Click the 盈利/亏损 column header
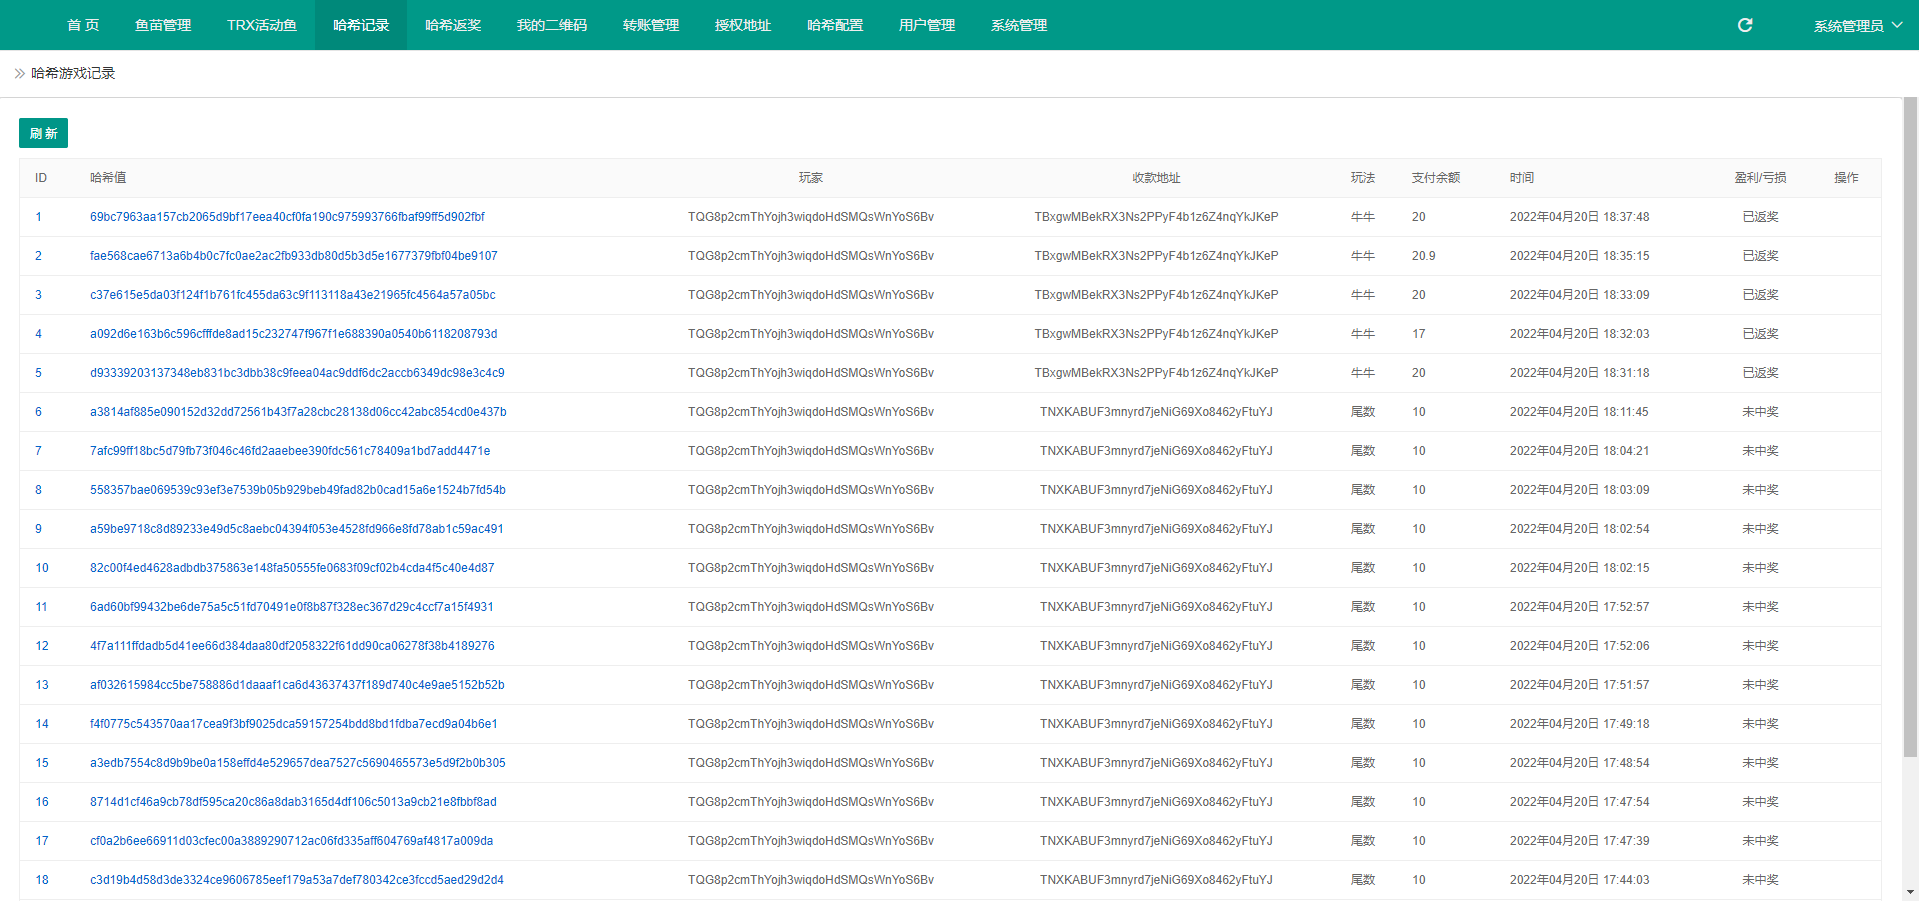The image size is (1919, 901). pos(1760,178)
